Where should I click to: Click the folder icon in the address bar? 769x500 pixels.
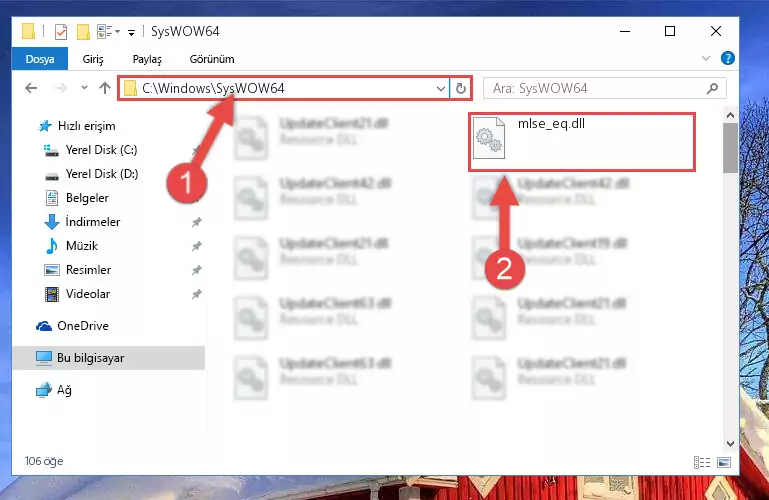pos(130,89)
